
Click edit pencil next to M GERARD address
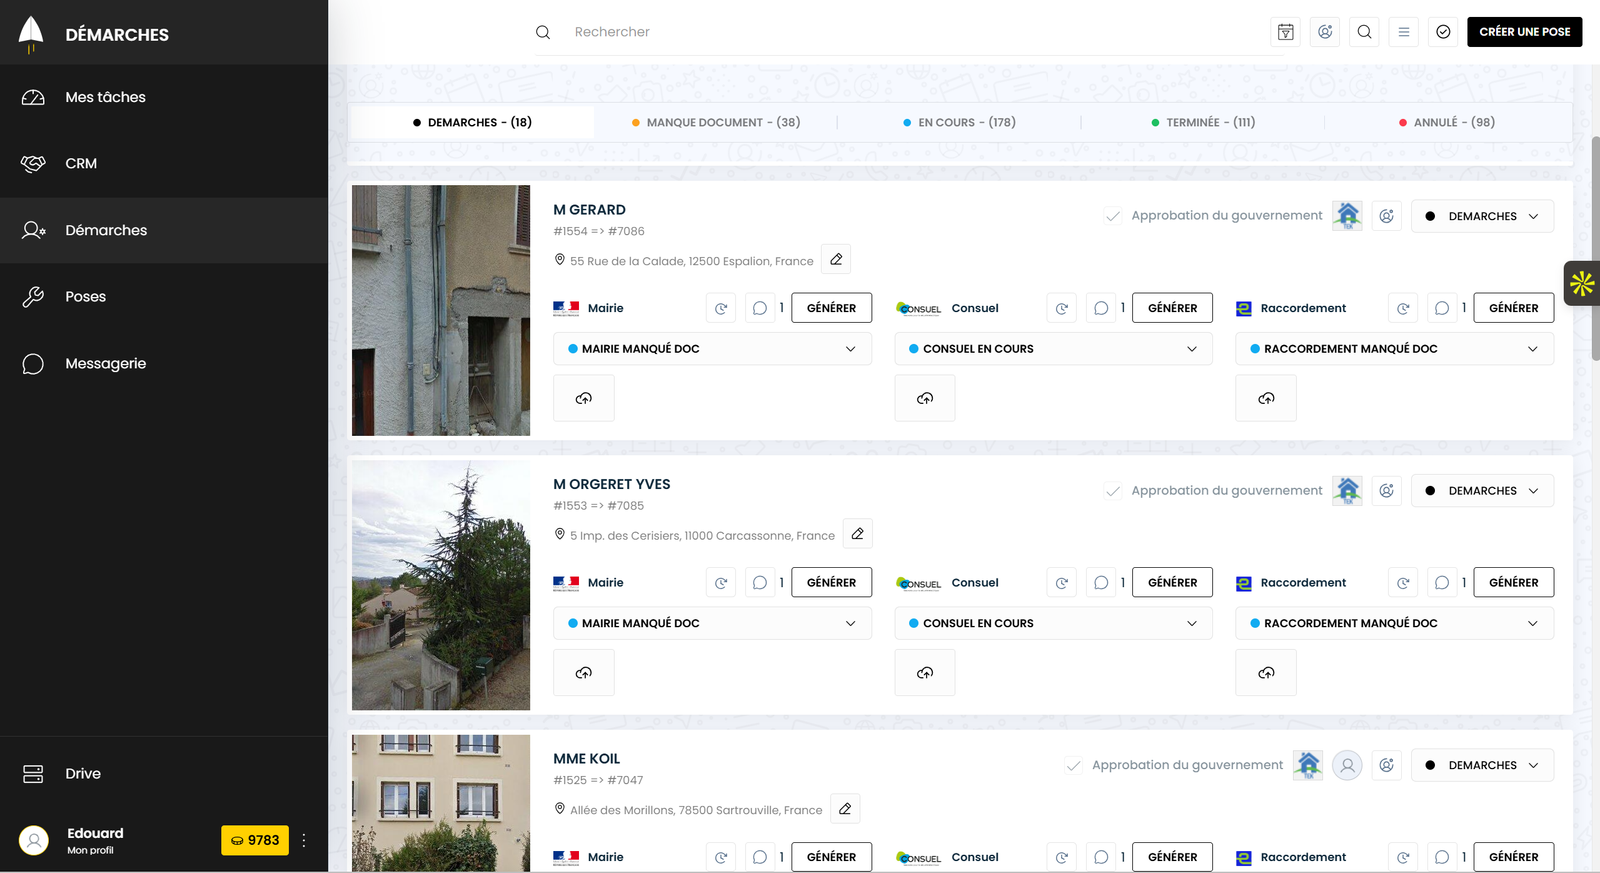pyautogui.click(x=836, y=260)
